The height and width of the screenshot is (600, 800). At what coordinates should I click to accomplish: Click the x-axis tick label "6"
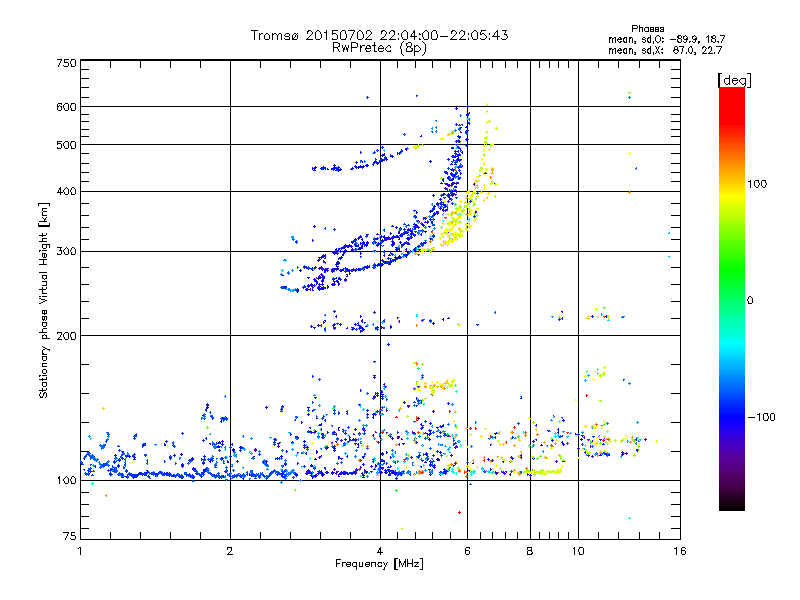click(x=467, y=551)
